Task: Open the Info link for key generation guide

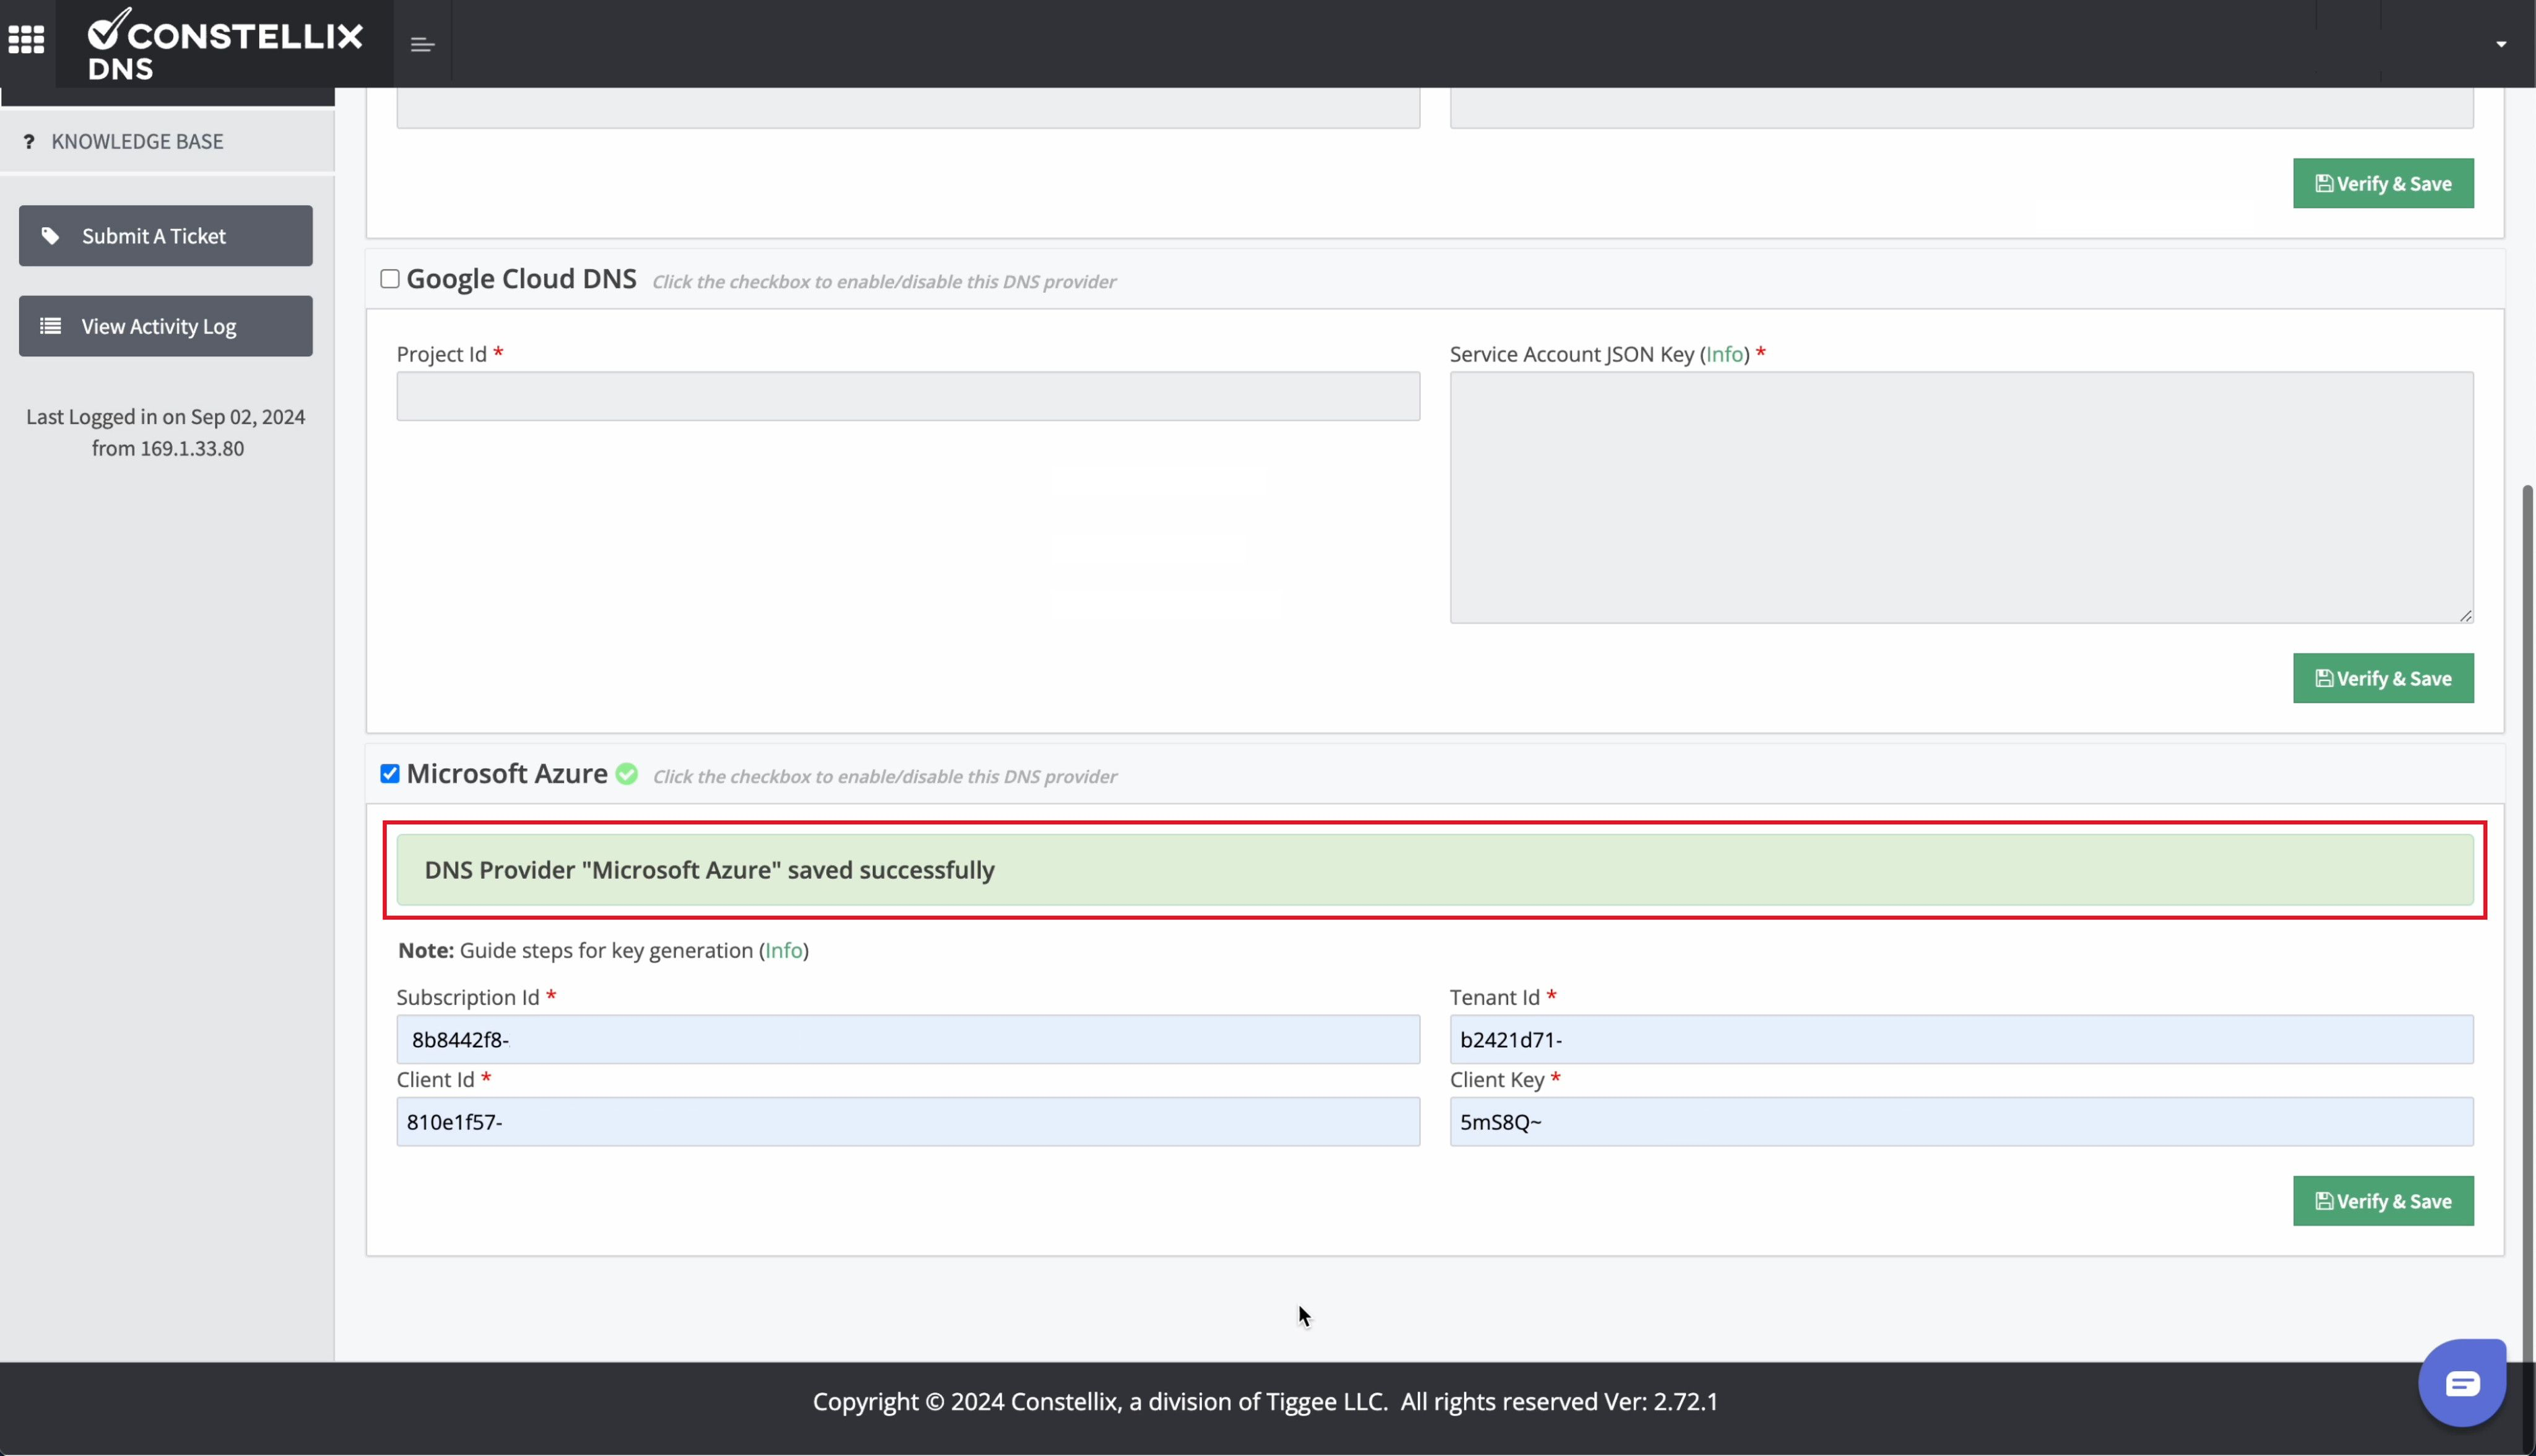Action: pos(783,950)
